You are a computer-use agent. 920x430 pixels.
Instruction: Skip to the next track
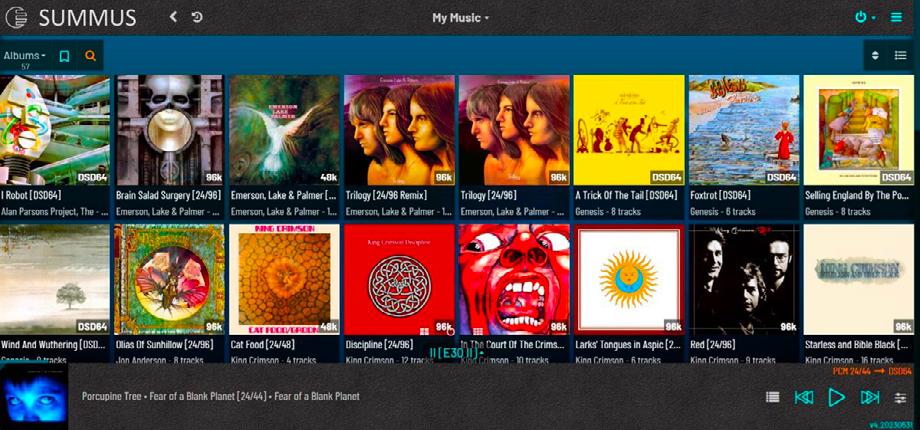(x=870, y=397)
